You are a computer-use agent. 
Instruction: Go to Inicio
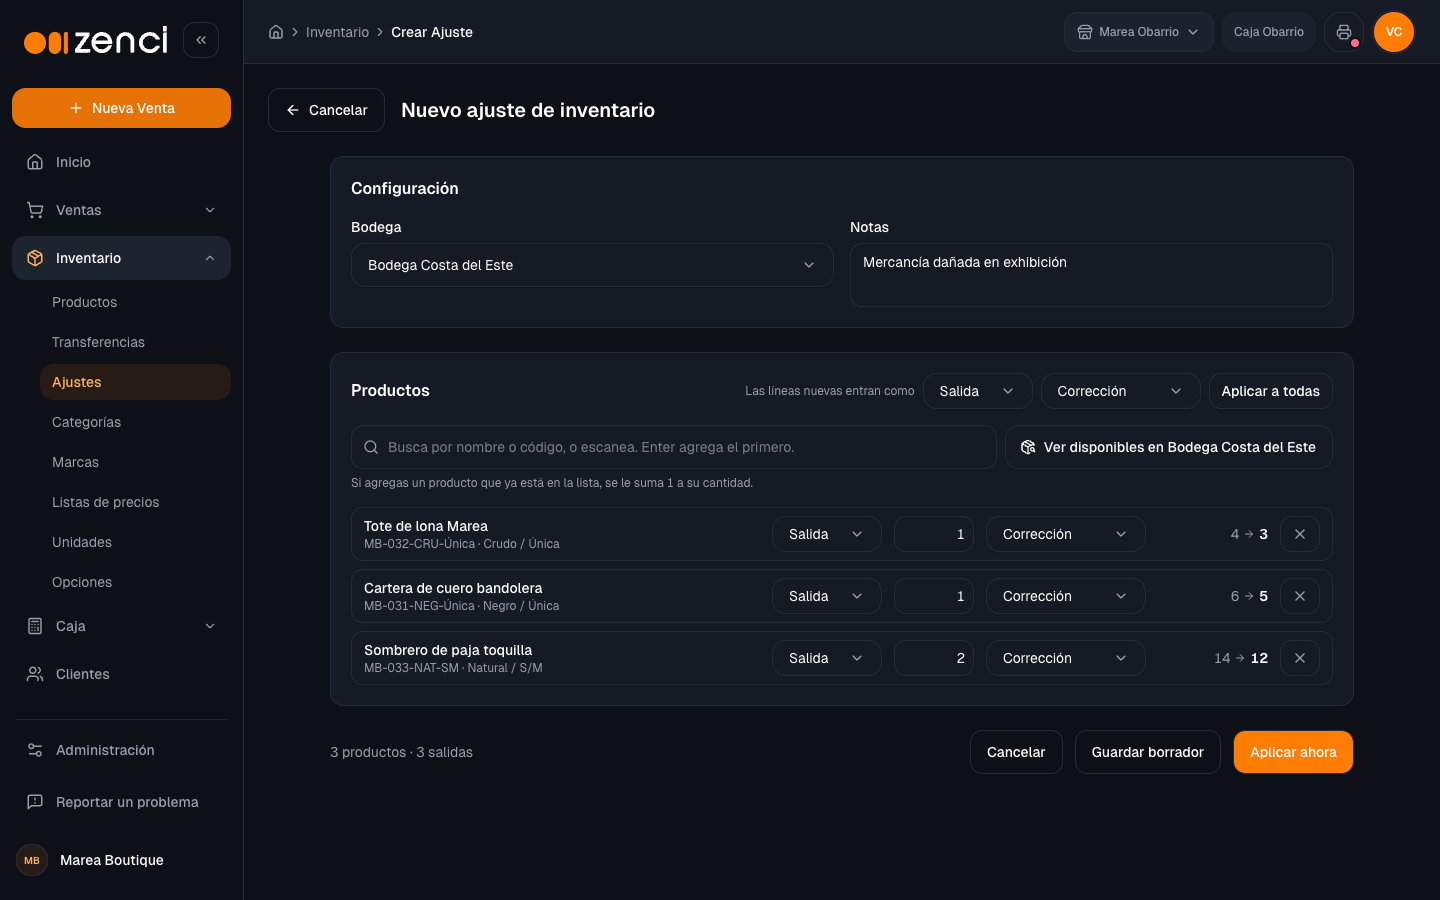(x=121, y=162)
